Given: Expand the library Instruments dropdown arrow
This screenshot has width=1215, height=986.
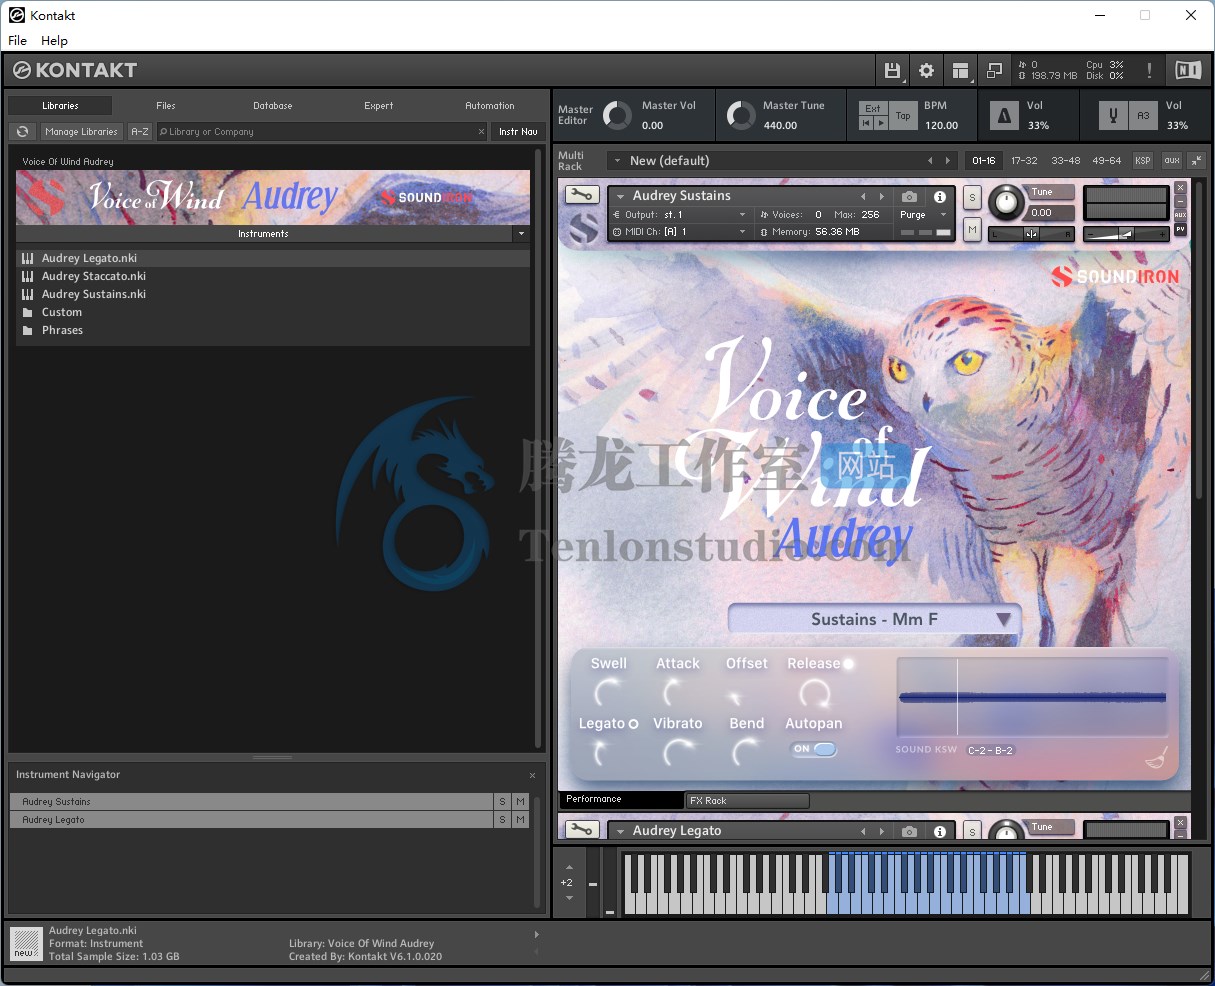Looking at the screenshot, I should click(x=520, y=234).
